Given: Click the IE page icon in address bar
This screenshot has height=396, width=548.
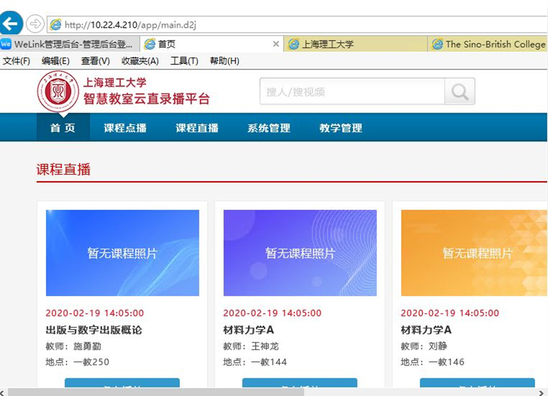Looking at the screenshot, I should pos(55,24).
